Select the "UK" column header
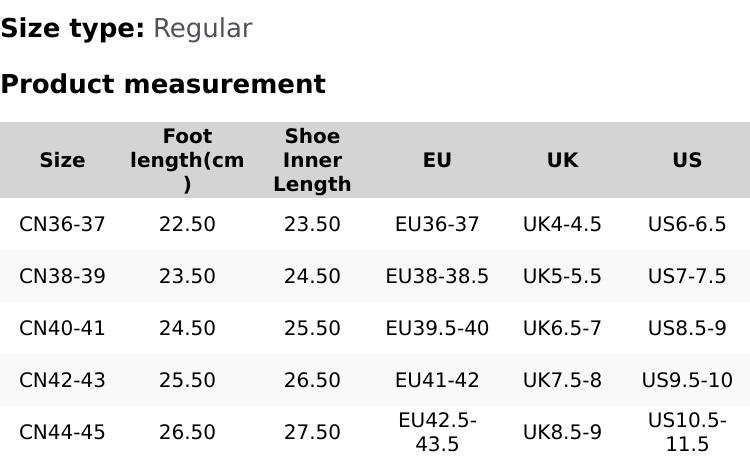750x458 pixels. pyautogui.click(x=562, y=160)
